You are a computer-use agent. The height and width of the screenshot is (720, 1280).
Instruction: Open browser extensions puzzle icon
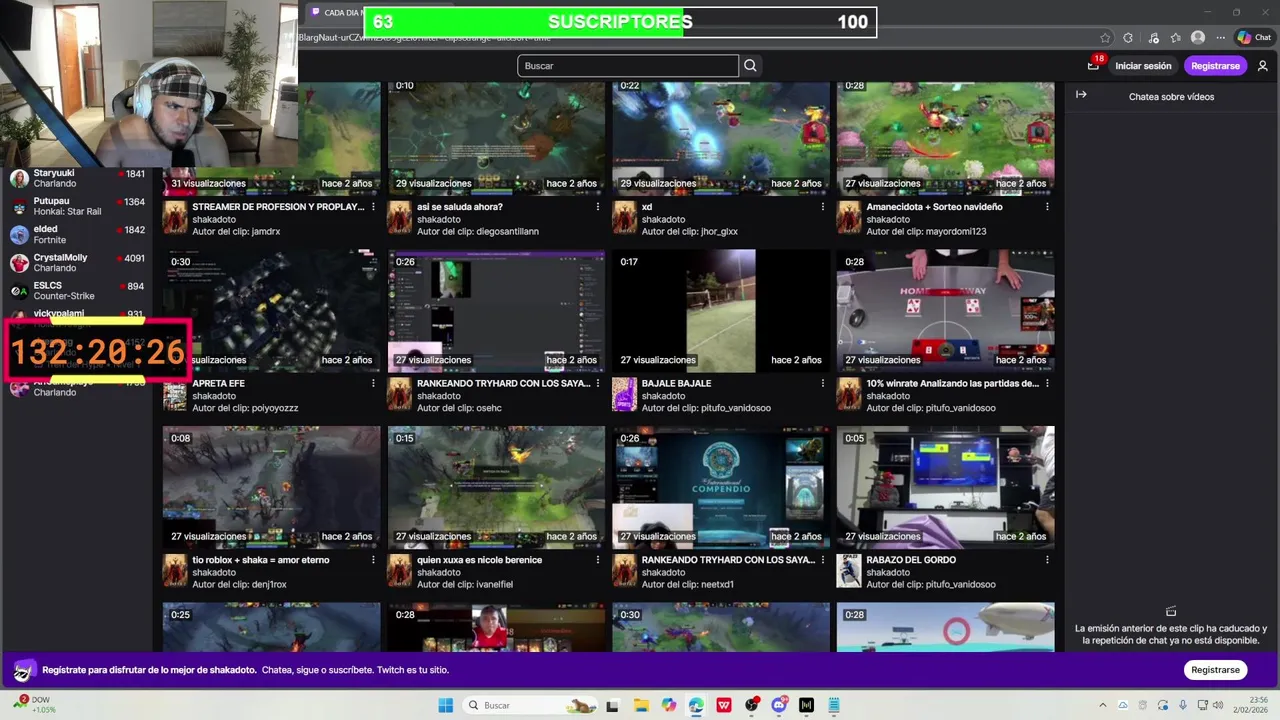(x=1128, y=38)
